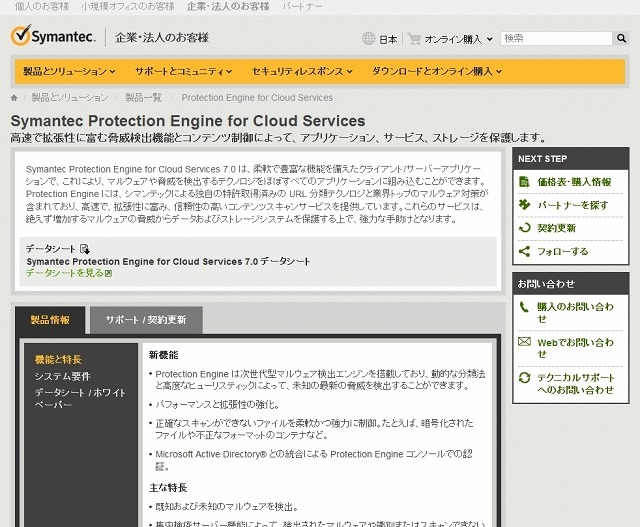Screen dimensions: 640x527
Task: Click the Symantec logo
Action: [53, 36]
